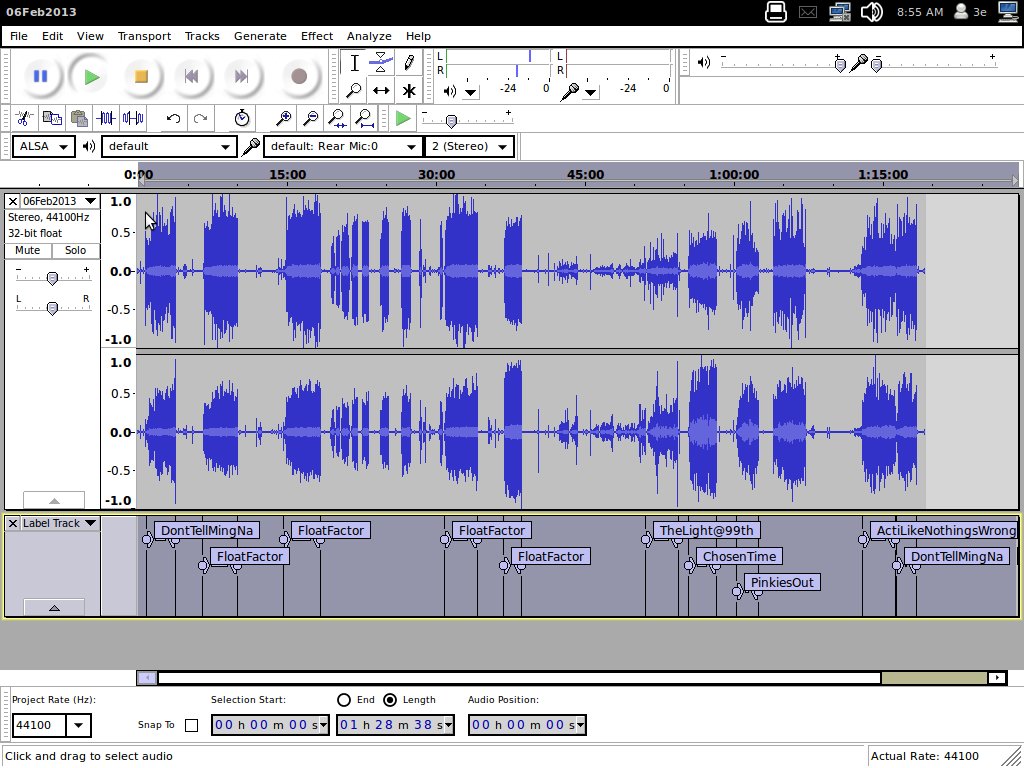Select the End radio button
Image resolution: width=1024 pixels, height=768 pixels.
(344, 700)
